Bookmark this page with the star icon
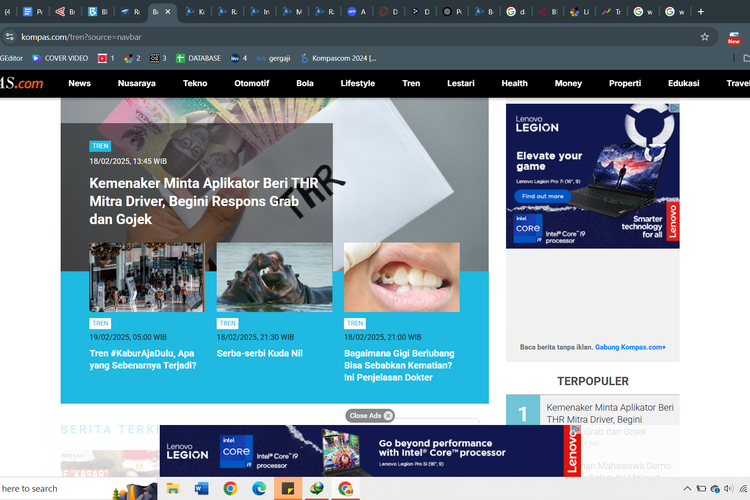 pos(705,37)
